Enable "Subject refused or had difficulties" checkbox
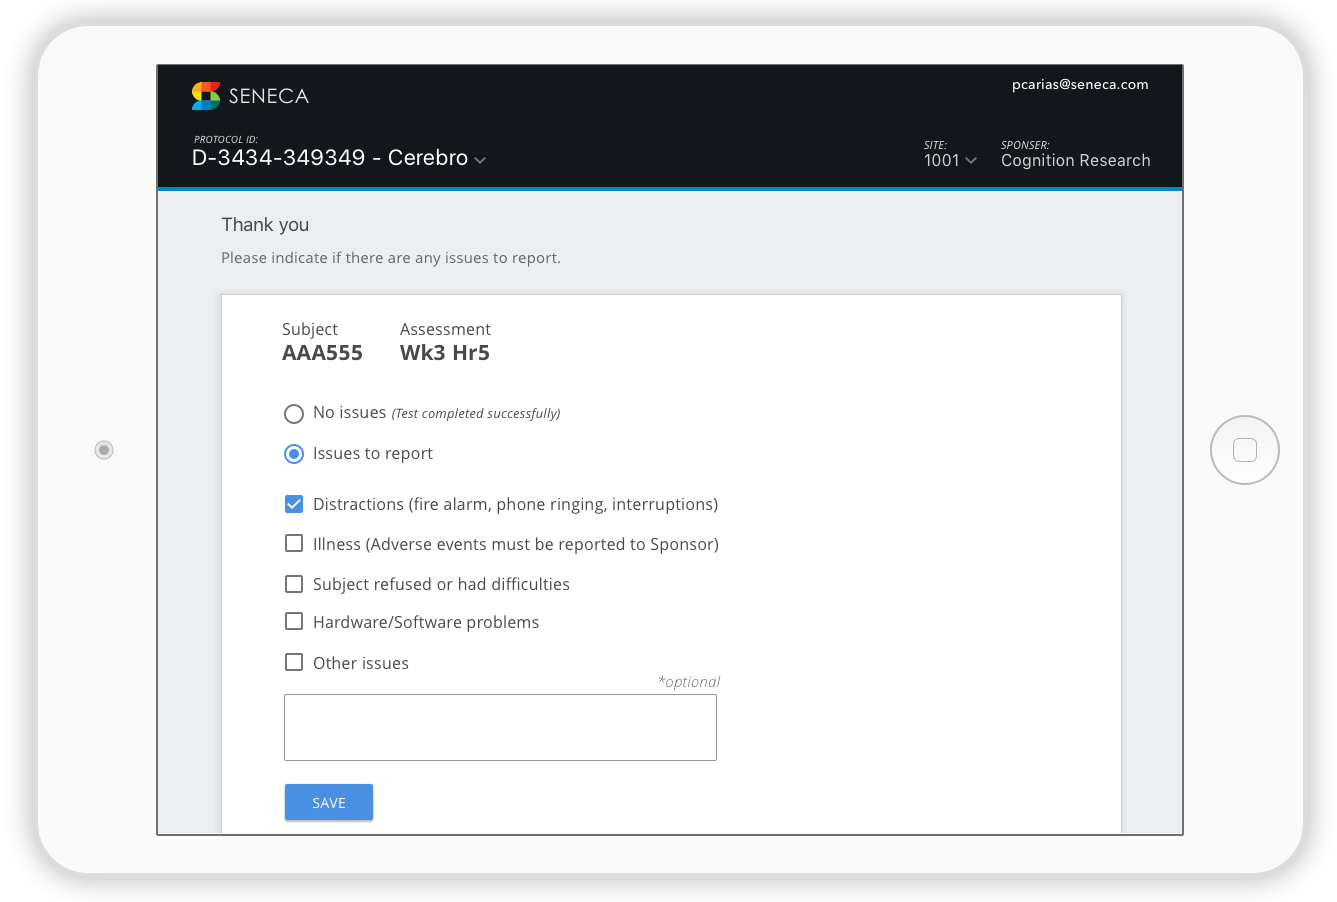The width and height of the screenshot is (1337, 902). [294, 583]
